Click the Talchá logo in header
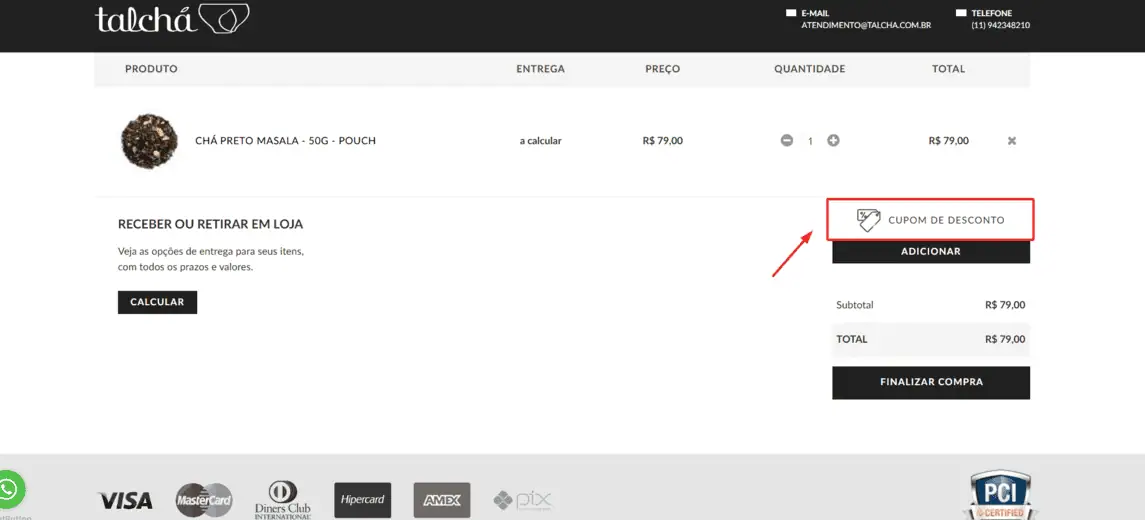 [x=171, y=19]
